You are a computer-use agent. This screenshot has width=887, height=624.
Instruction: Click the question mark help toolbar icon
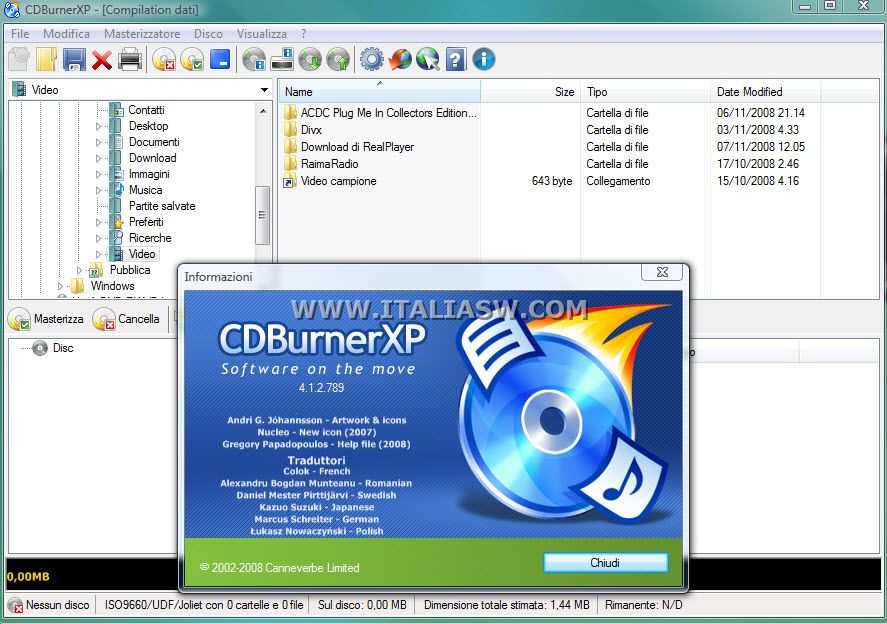(x=456, y=59)
